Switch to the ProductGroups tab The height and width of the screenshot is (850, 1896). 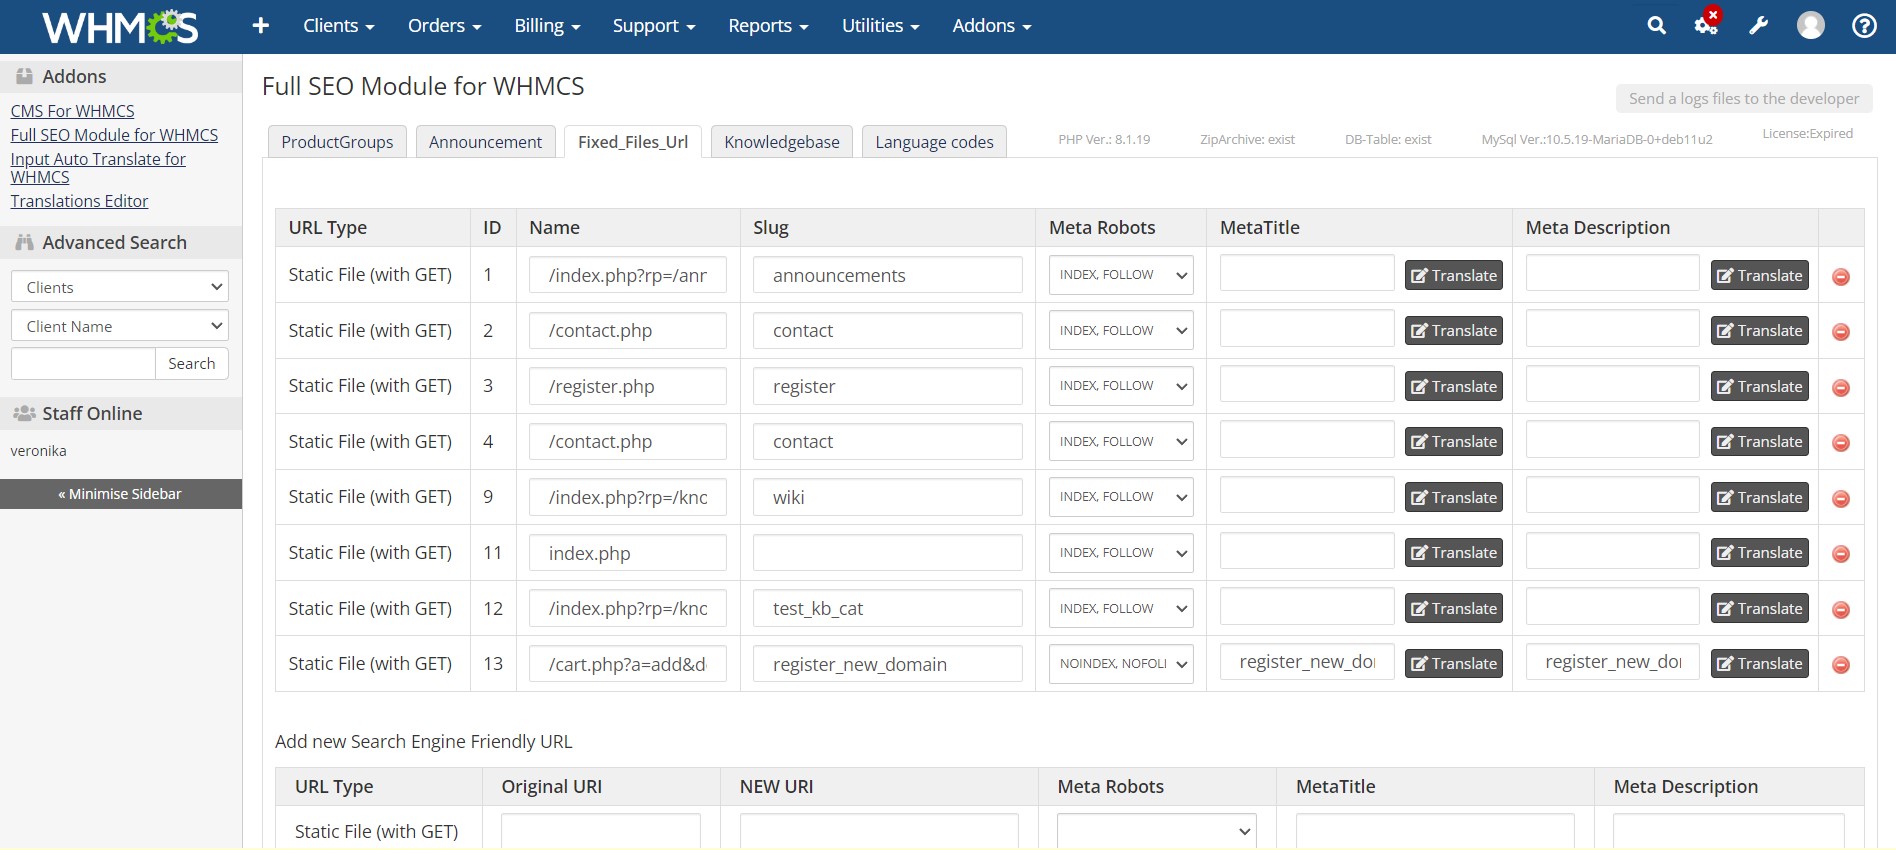[x=337, y=142]
